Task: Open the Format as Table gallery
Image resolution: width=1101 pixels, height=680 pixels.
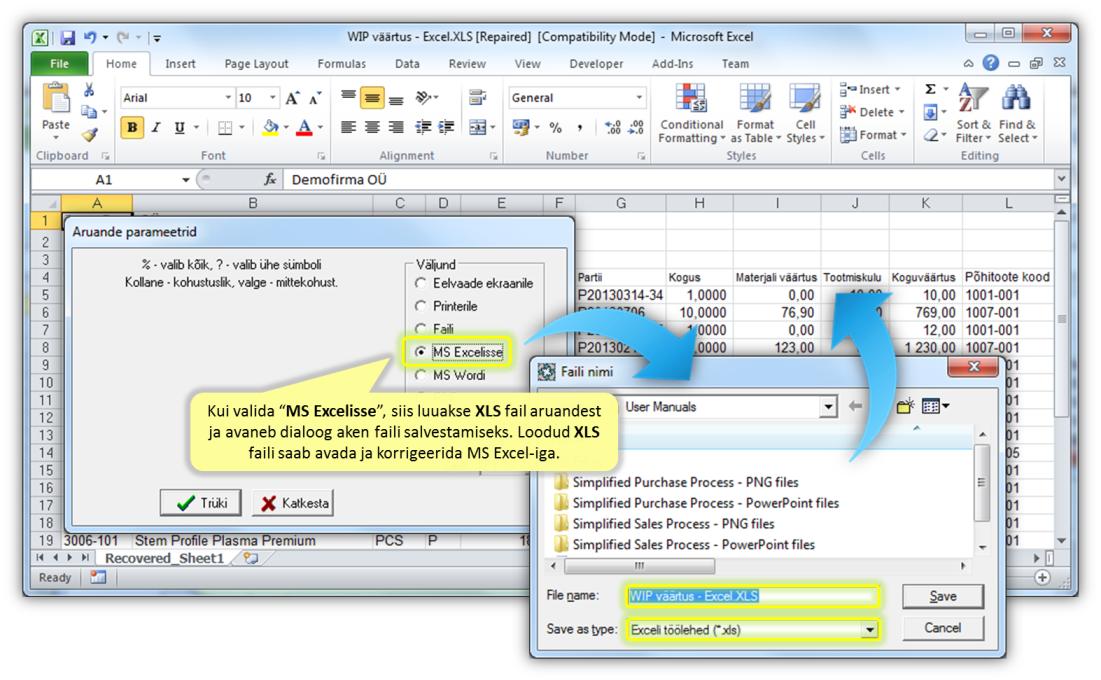Action: pos(756,113)
